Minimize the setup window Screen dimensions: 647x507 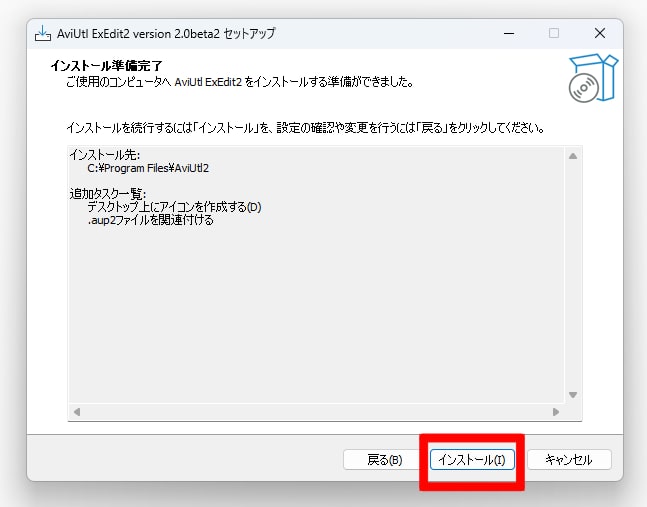pyautogui.click(x=509, y=33)
